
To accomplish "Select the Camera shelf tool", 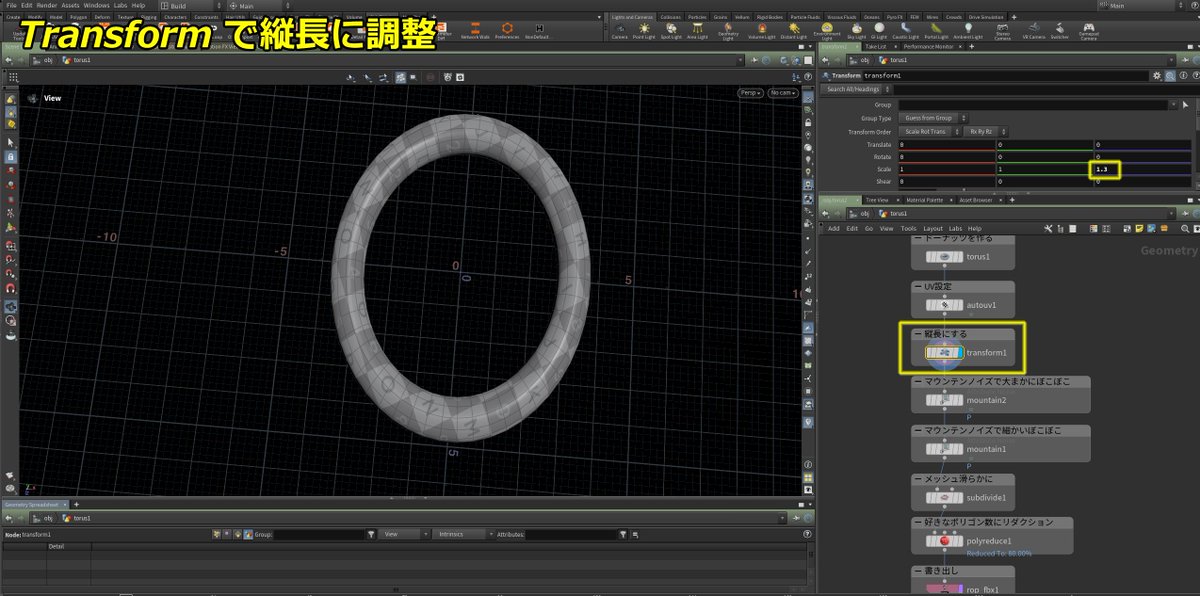I will [x=619, y=32].
